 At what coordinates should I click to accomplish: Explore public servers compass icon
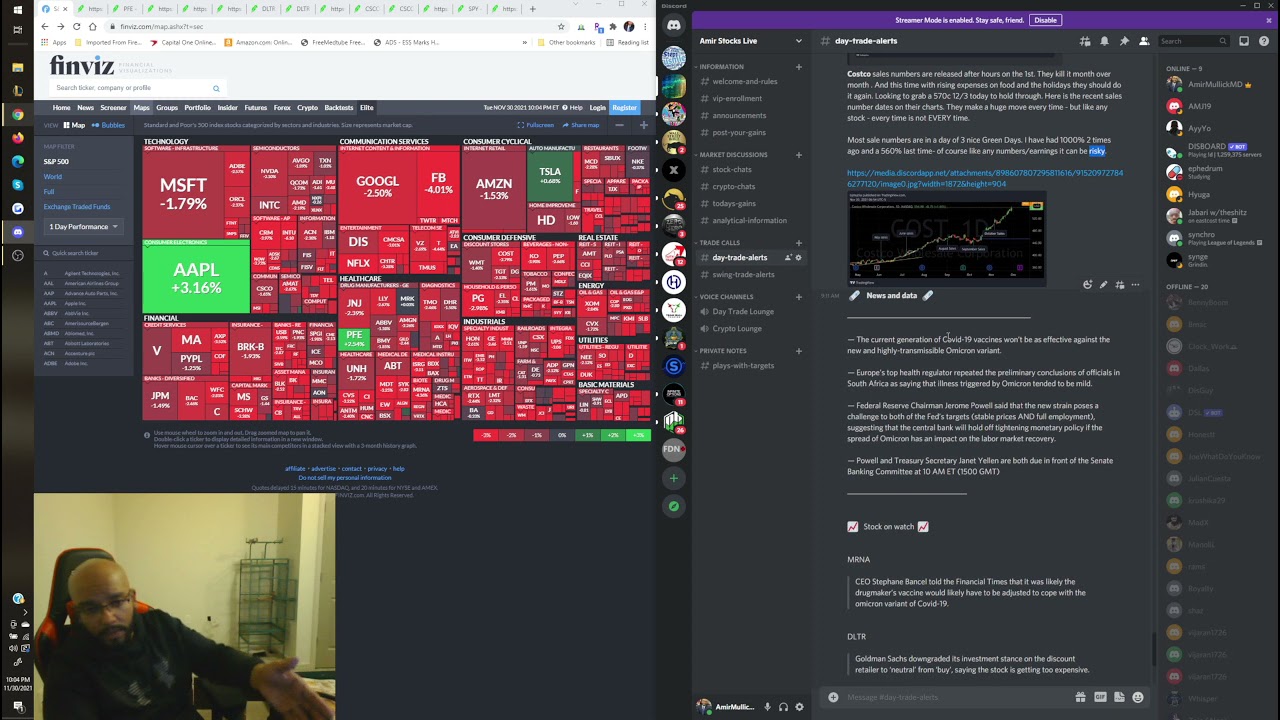674,506
